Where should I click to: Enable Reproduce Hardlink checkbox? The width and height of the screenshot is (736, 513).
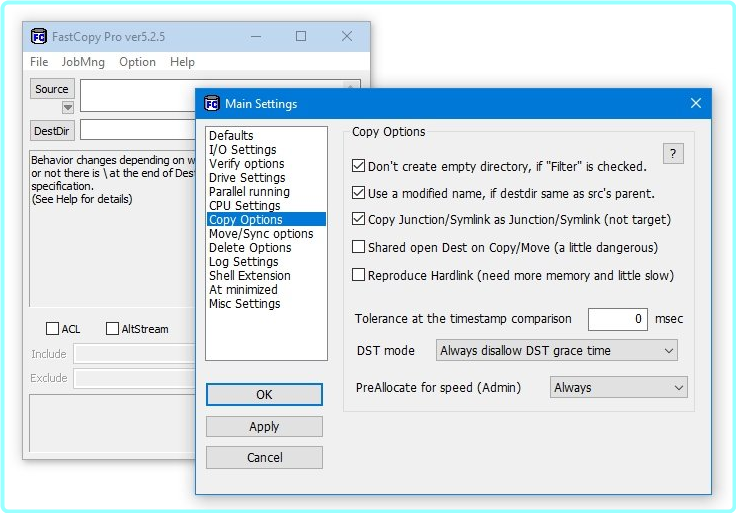[359, 275]
